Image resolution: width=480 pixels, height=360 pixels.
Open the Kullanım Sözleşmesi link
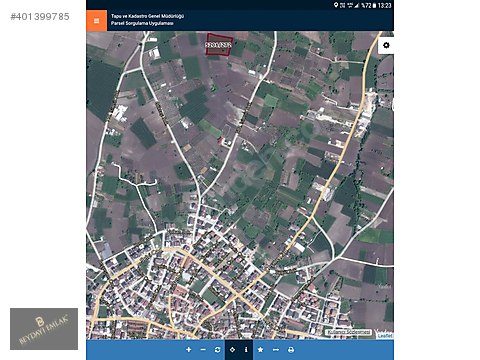tap(348, 332)
